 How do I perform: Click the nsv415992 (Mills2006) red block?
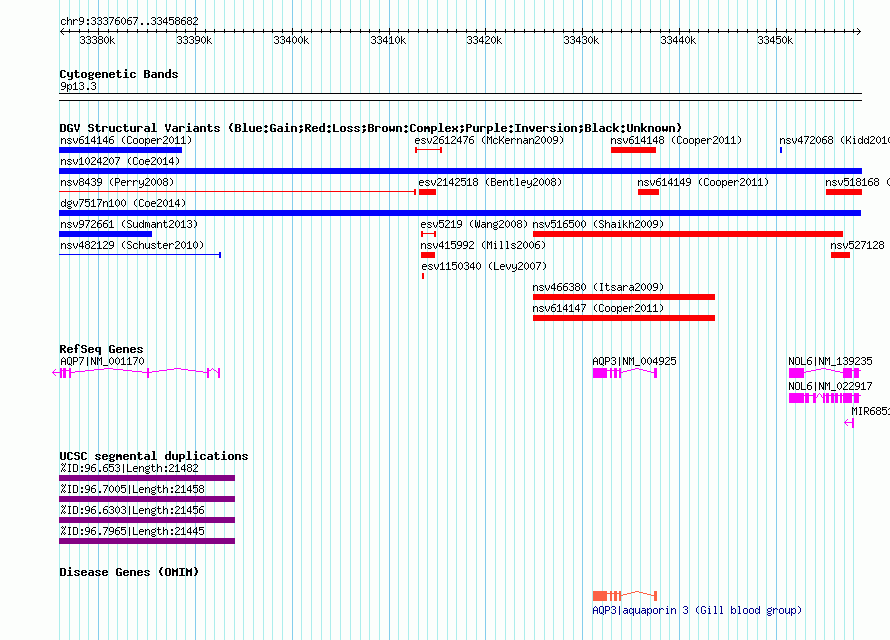click(x=428, y=255)
